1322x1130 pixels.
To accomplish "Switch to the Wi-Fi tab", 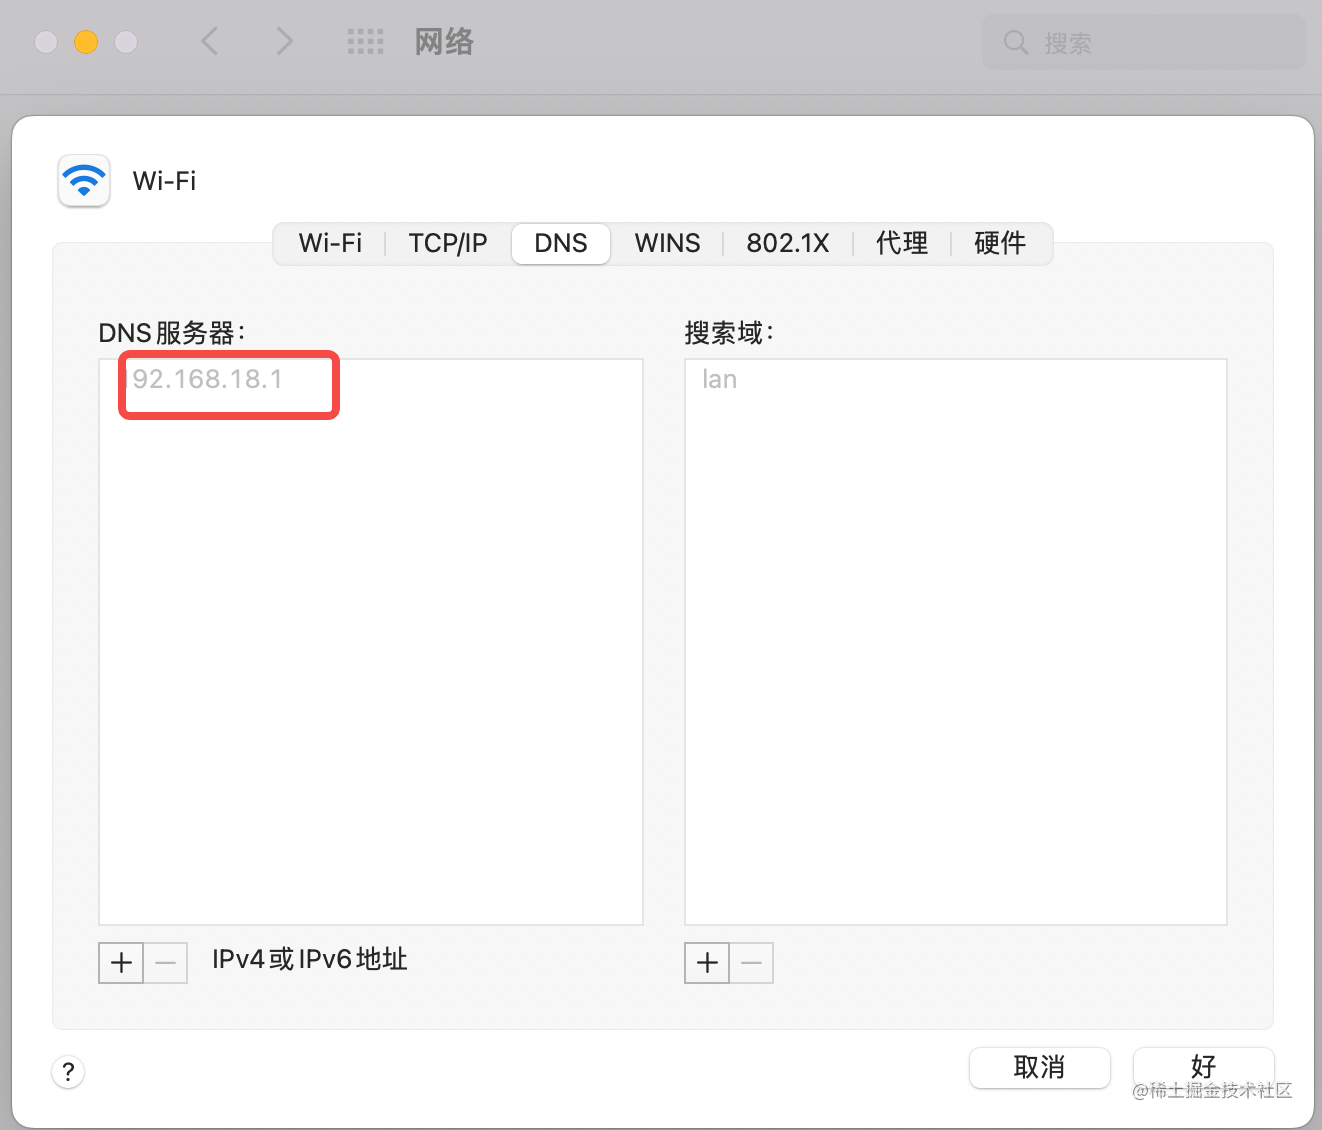I will pyautogui.click(x=330, y=243).
